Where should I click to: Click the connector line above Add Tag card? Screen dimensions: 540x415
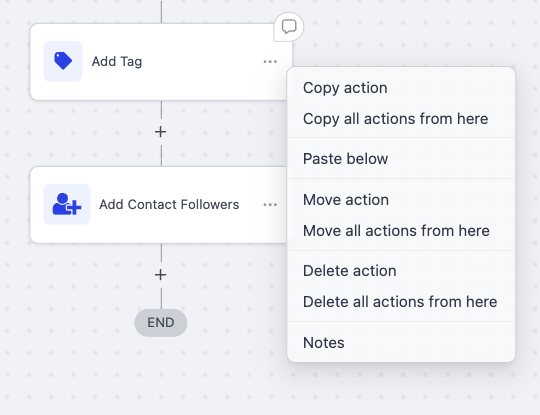(x=161, y=11)
